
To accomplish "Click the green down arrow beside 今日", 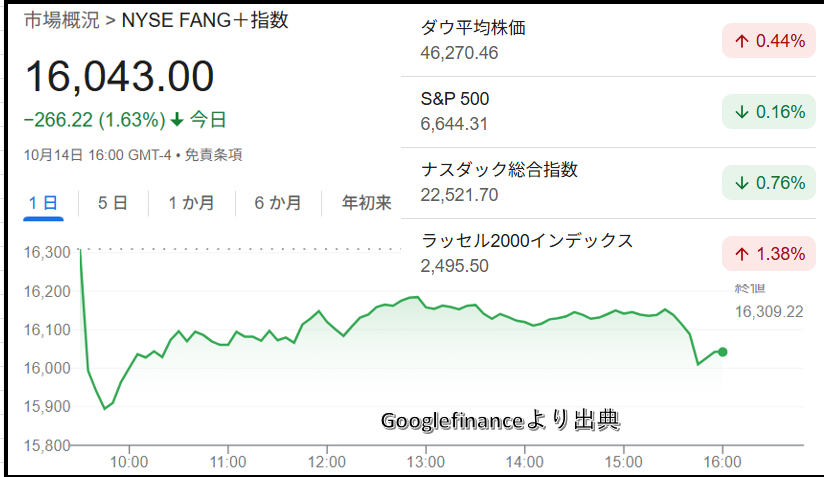I will pos(177,120).
